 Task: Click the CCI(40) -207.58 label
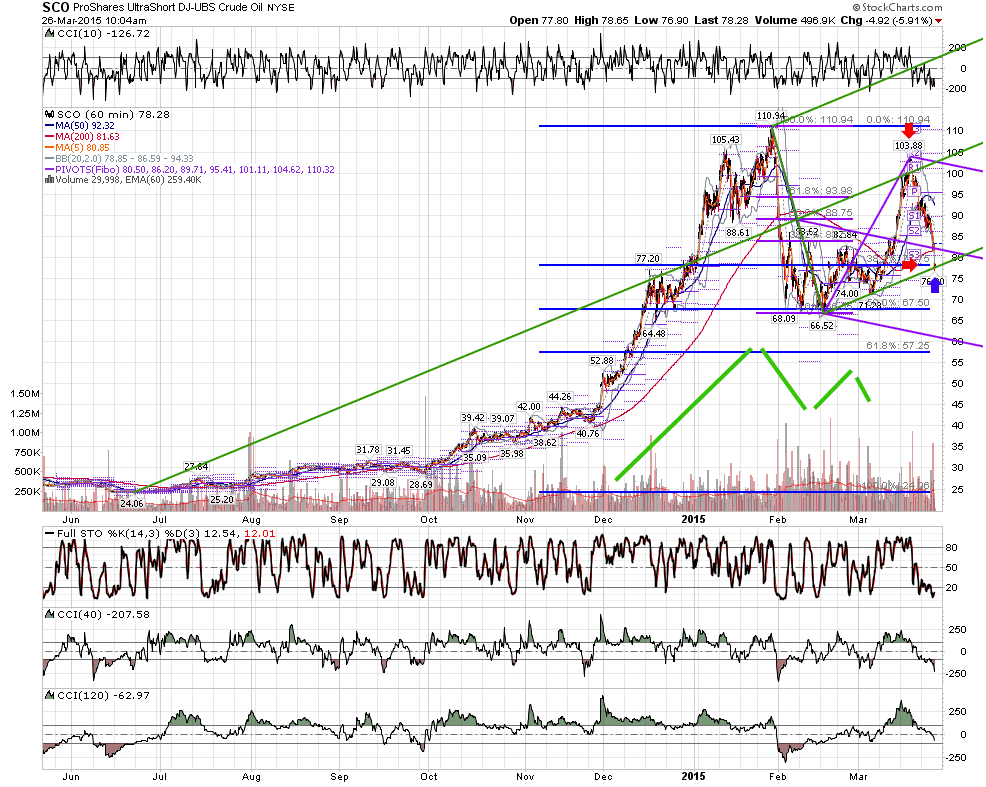pyautogui.click(x=103, y=614)
